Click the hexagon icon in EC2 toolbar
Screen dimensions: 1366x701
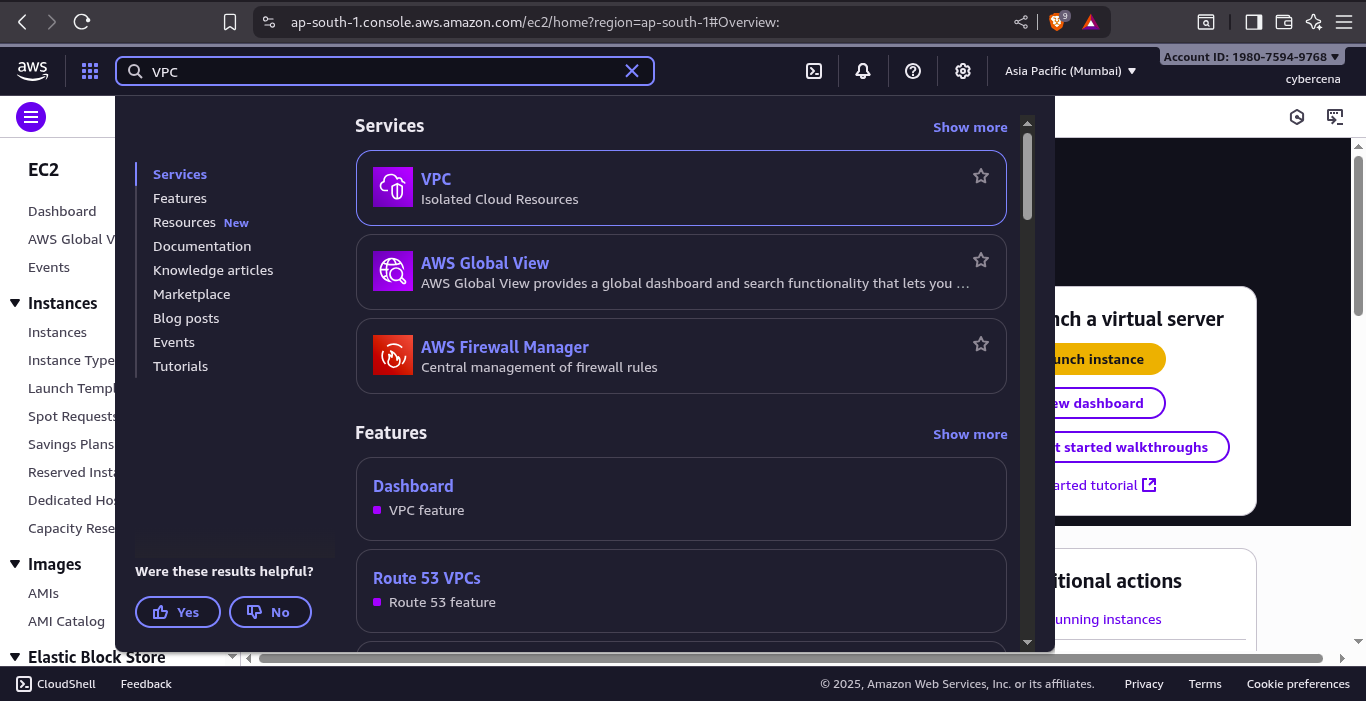click(1297, 117)
